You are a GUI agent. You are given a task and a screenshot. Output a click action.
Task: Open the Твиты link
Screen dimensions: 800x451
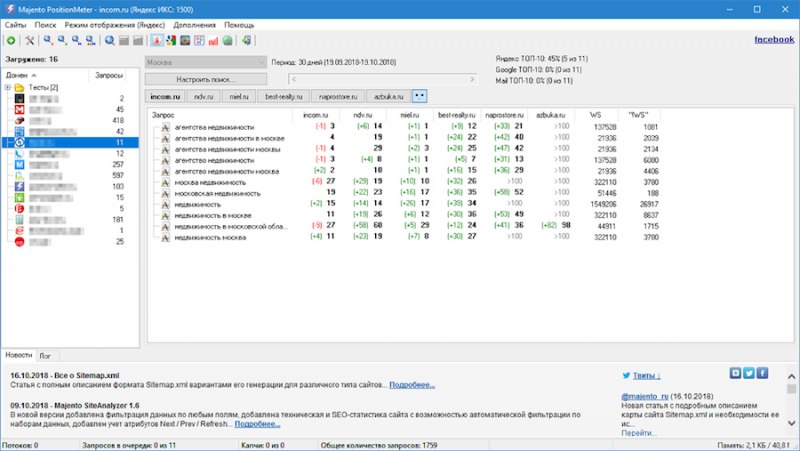click(646, 376)
